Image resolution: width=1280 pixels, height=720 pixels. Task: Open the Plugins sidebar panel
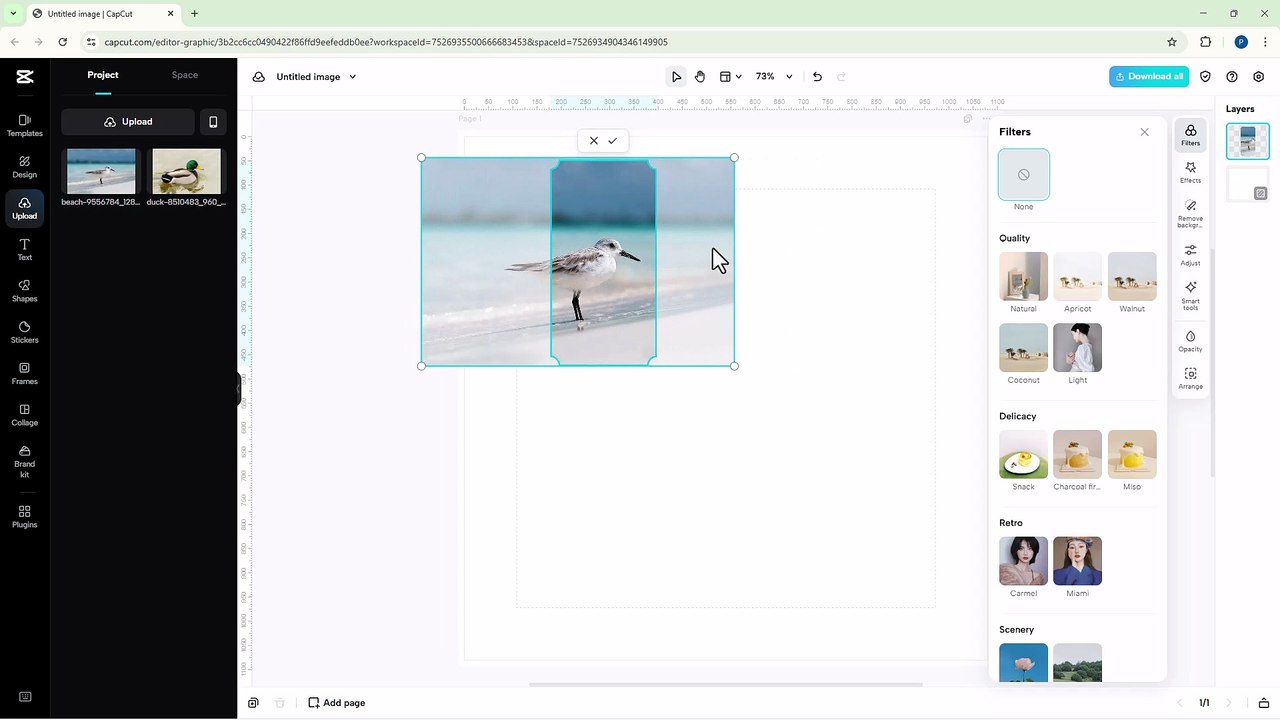(x=25, y=516)
